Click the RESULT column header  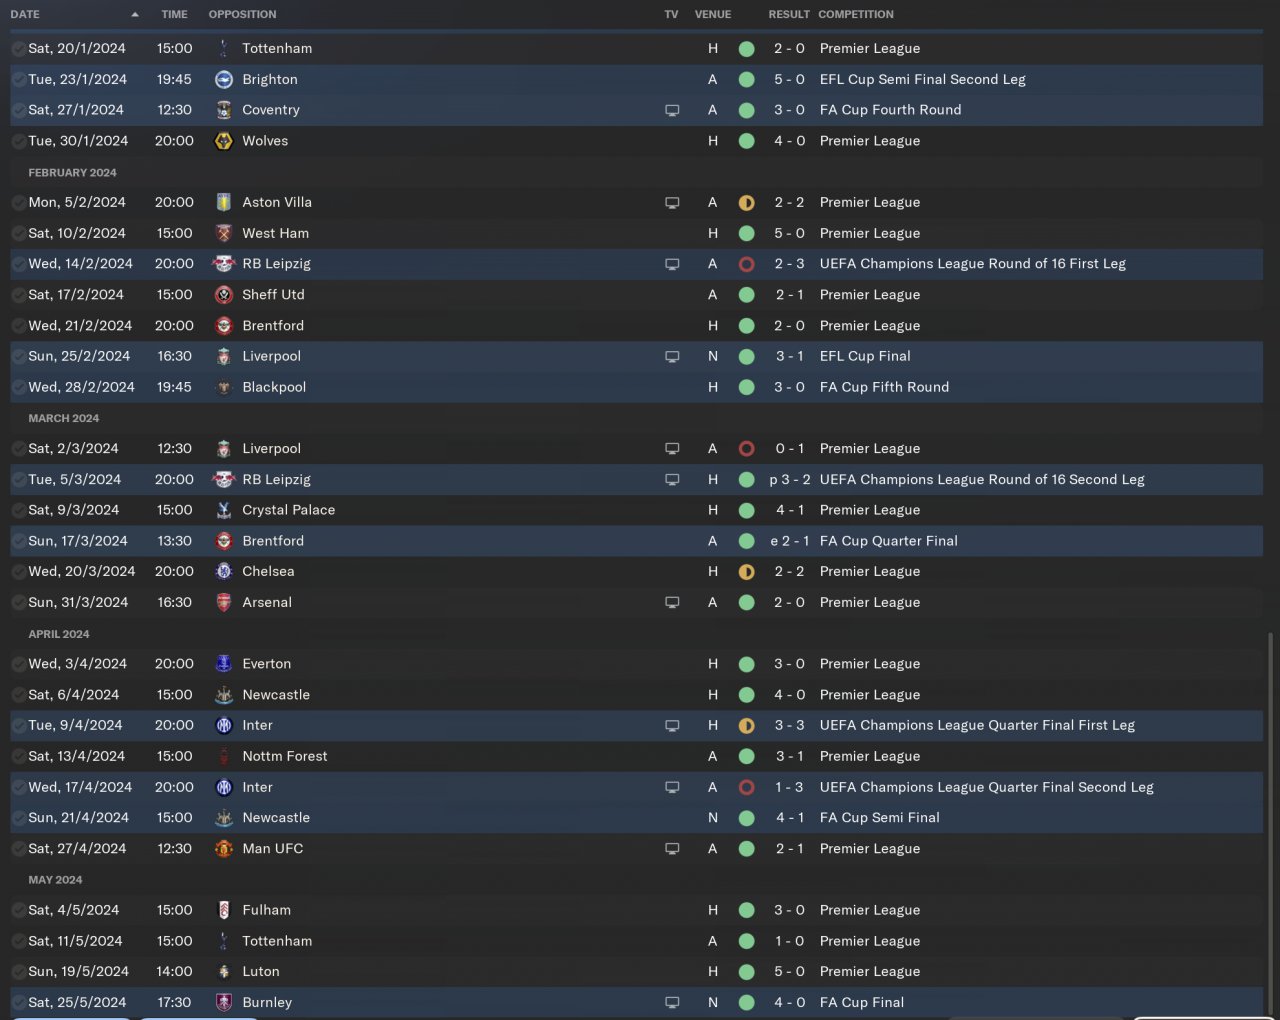coord(788,14)
